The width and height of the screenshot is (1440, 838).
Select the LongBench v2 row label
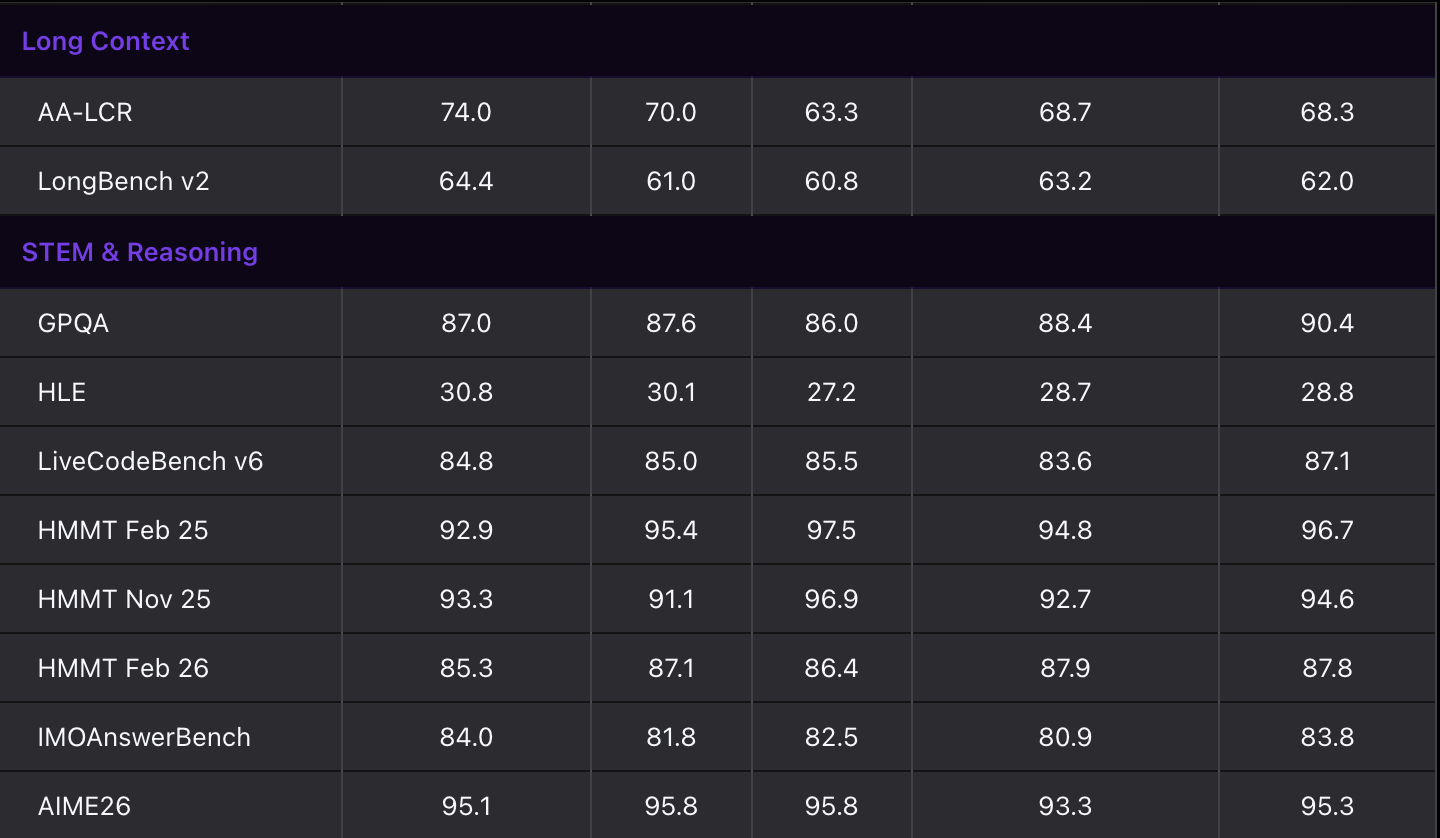tap(123, 181)
